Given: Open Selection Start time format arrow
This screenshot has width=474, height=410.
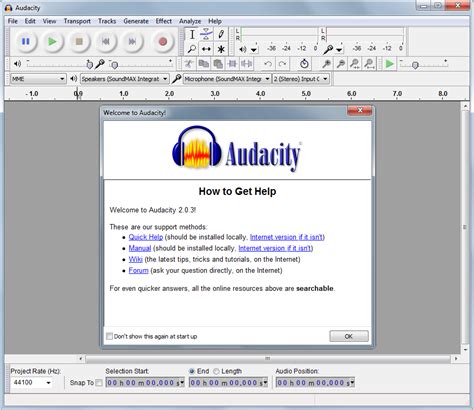Looking at the screenshot, I should tap(182, 382).
